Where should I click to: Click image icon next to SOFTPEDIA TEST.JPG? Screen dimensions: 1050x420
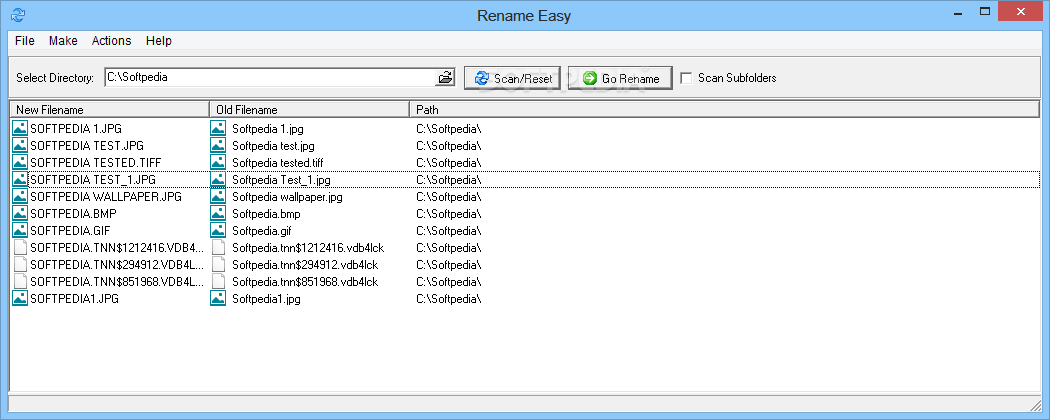[20, 145]
